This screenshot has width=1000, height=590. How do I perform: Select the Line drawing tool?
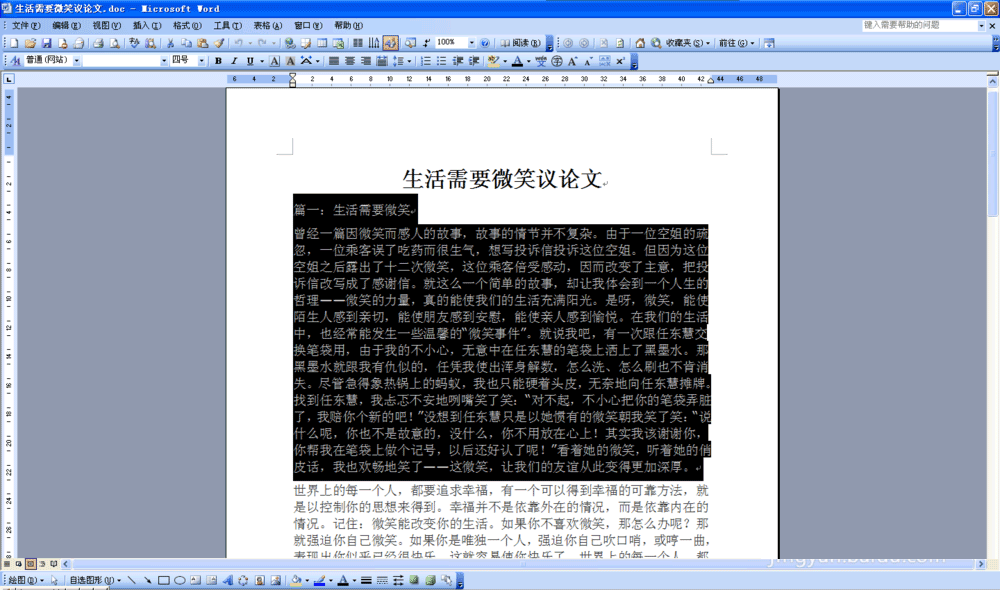click(x=131, y=580)
